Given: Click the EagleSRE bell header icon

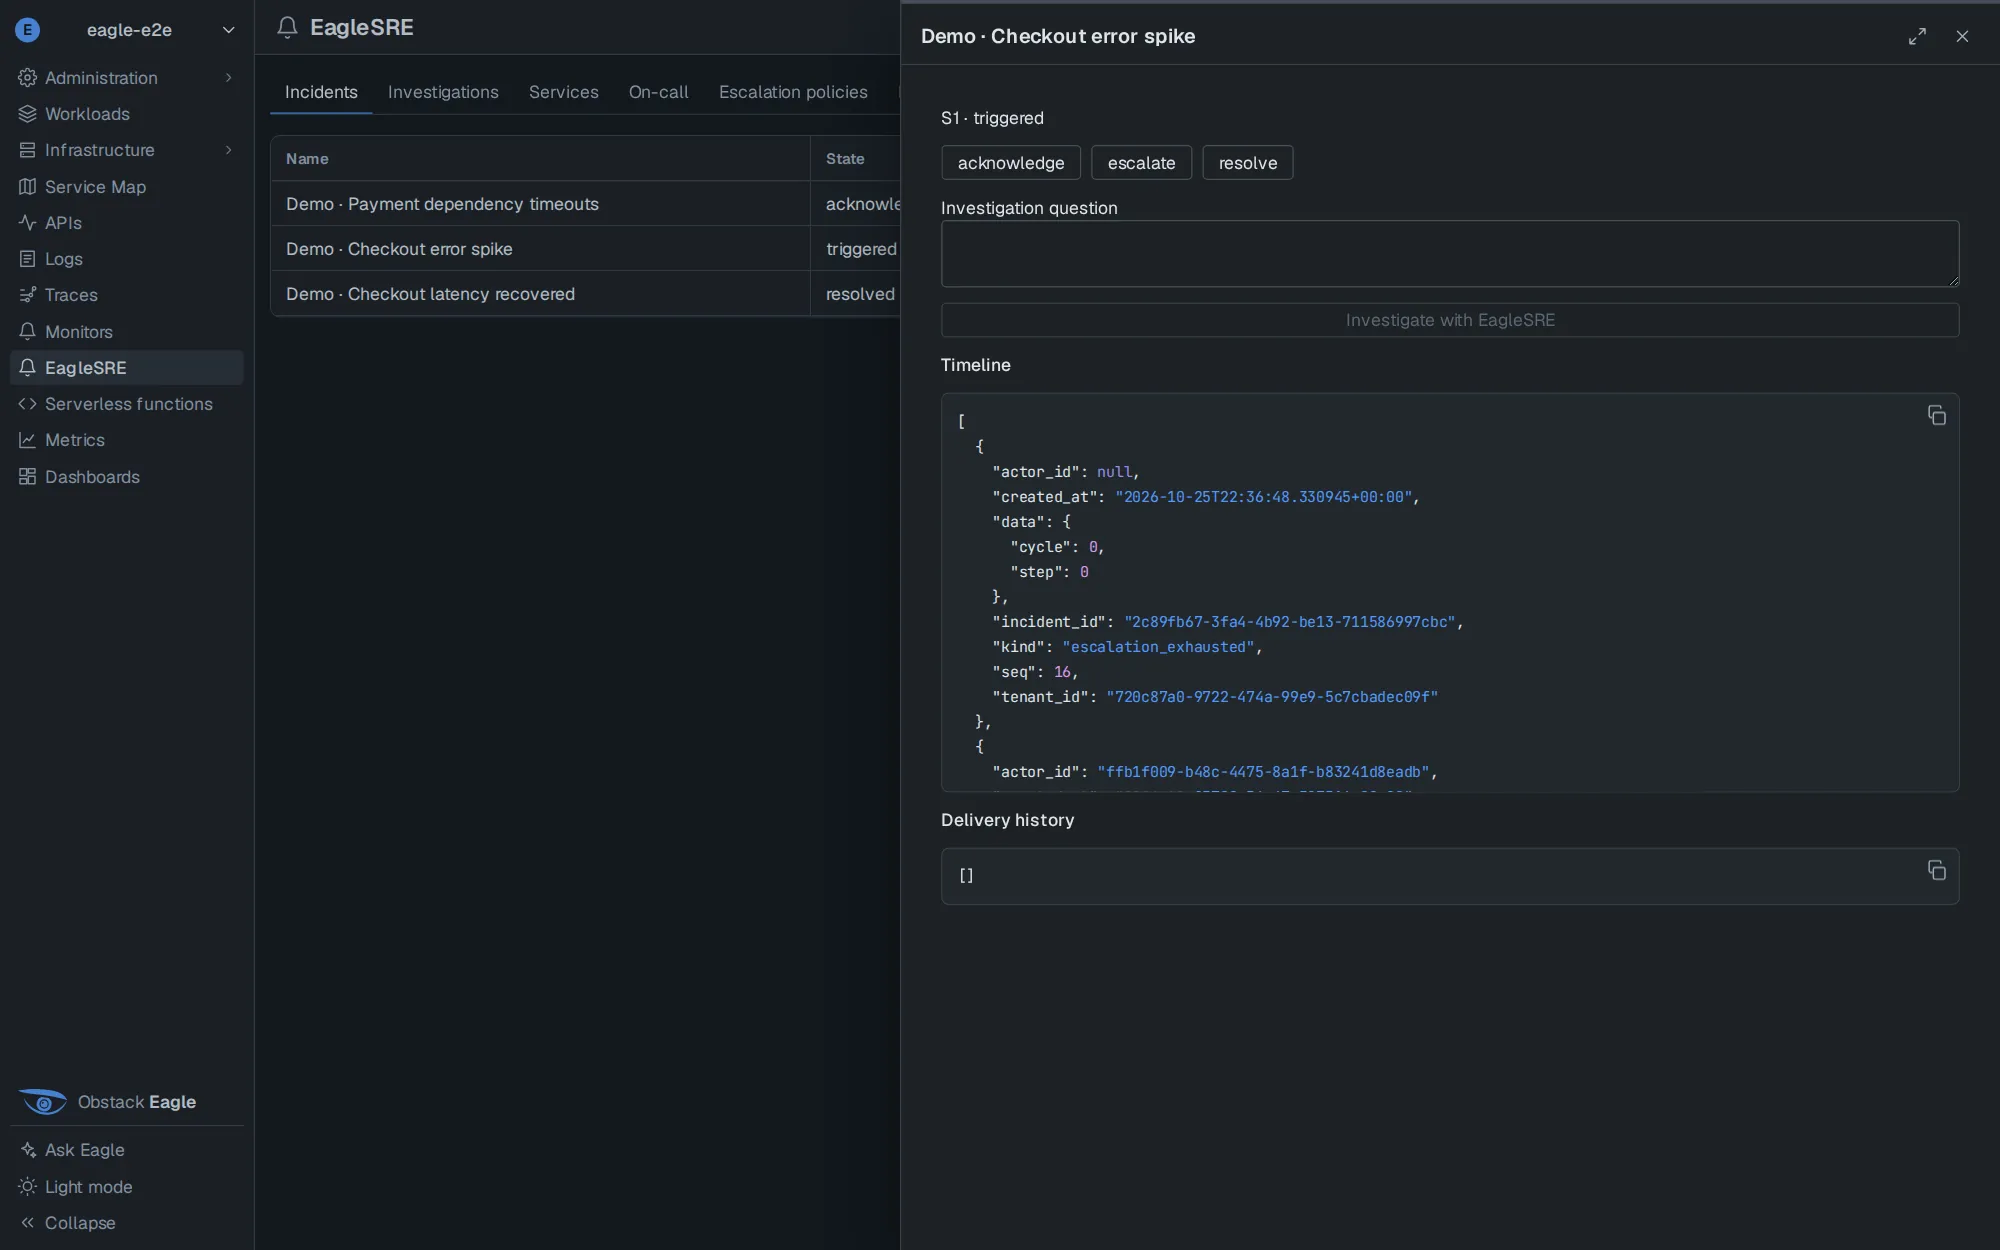Looking at the screenshot, I should (287, 28).
